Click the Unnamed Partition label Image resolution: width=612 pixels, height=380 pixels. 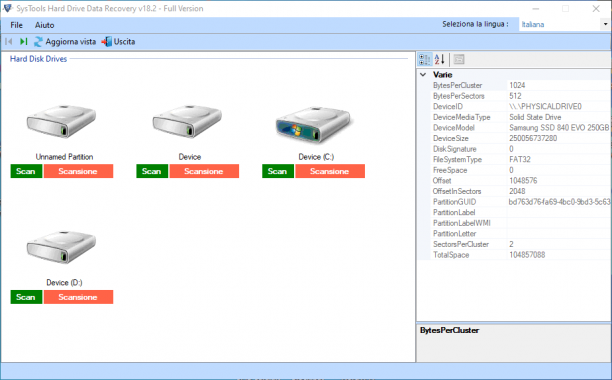coord(64,157)
